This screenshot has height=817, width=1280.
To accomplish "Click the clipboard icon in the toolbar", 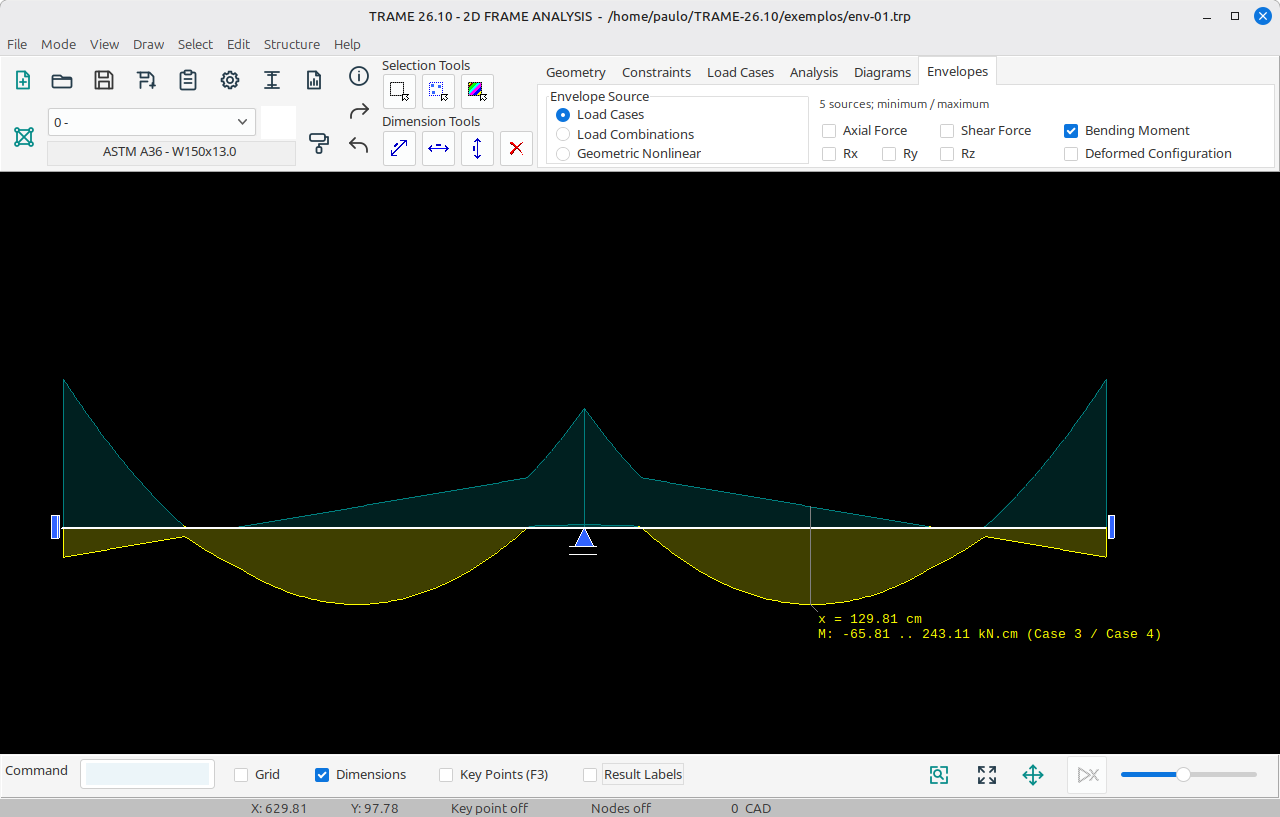I will (x=188, y=81).
